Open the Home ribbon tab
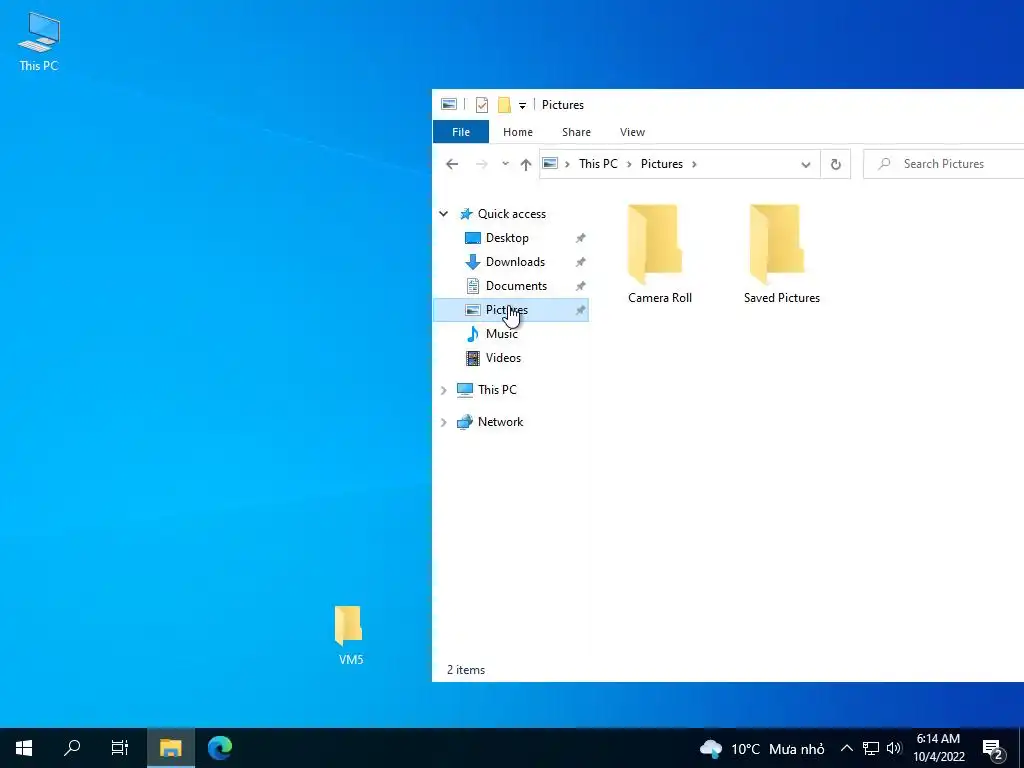 (518, 132)
